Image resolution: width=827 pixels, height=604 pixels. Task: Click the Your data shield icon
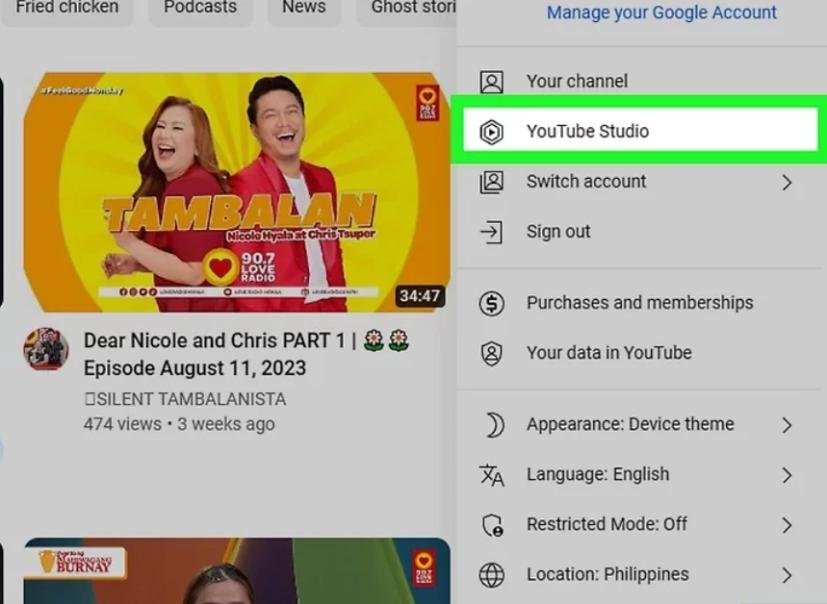tap(491, 353)
